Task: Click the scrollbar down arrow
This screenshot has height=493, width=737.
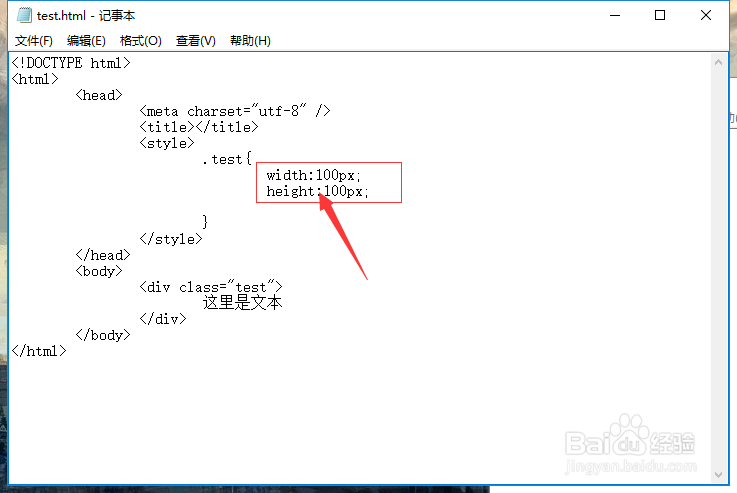Action: click(718, 475)
